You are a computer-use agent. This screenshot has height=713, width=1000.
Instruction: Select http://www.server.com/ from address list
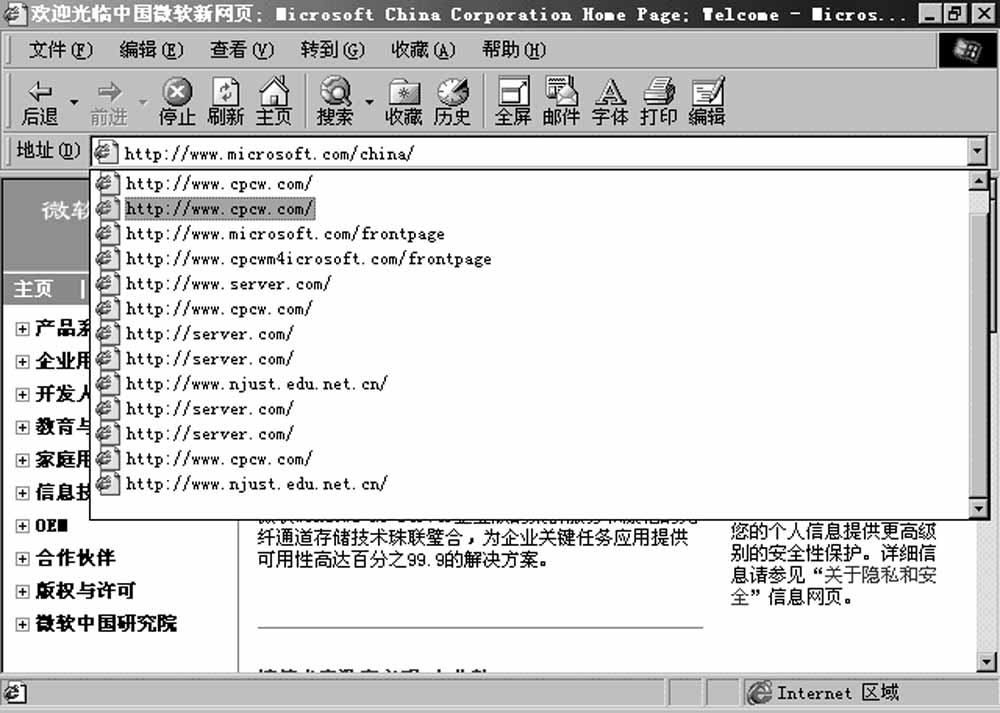[228, 283]
